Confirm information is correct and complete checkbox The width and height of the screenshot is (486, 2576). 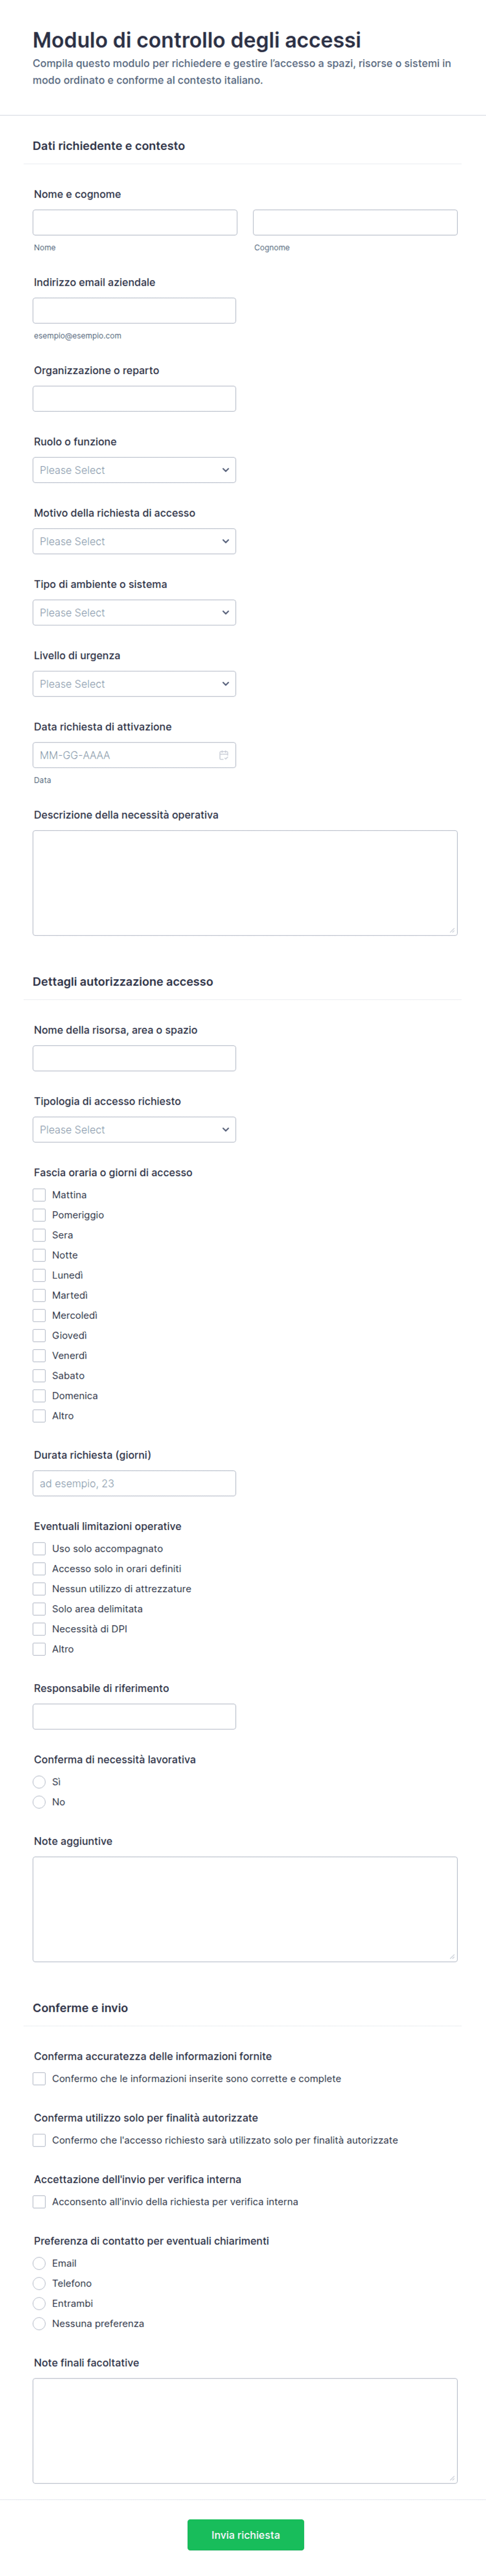click(39, 2078)
